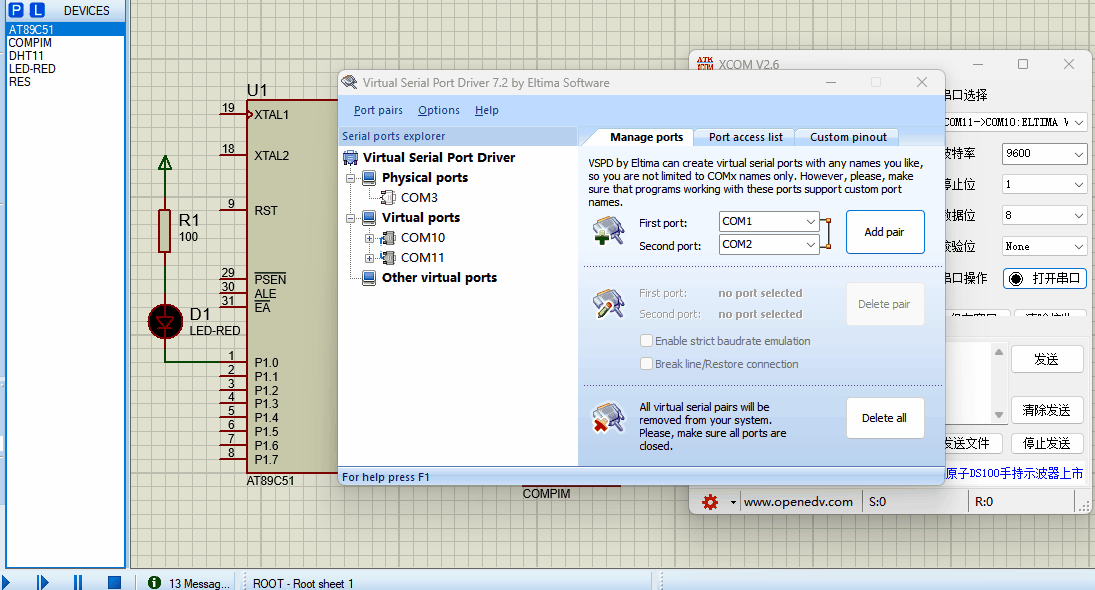Image resolution: width=1095 pixels, height=590 pixels.
Task: Click XCOM 发送文件 send file button
Action: coord(971,443)
